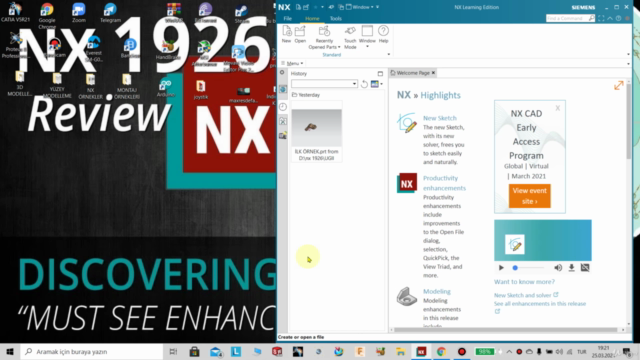The width and height of the screenshot is (640, 360).
Task: Open the Modeling highlights link
Action: point(437,291)
